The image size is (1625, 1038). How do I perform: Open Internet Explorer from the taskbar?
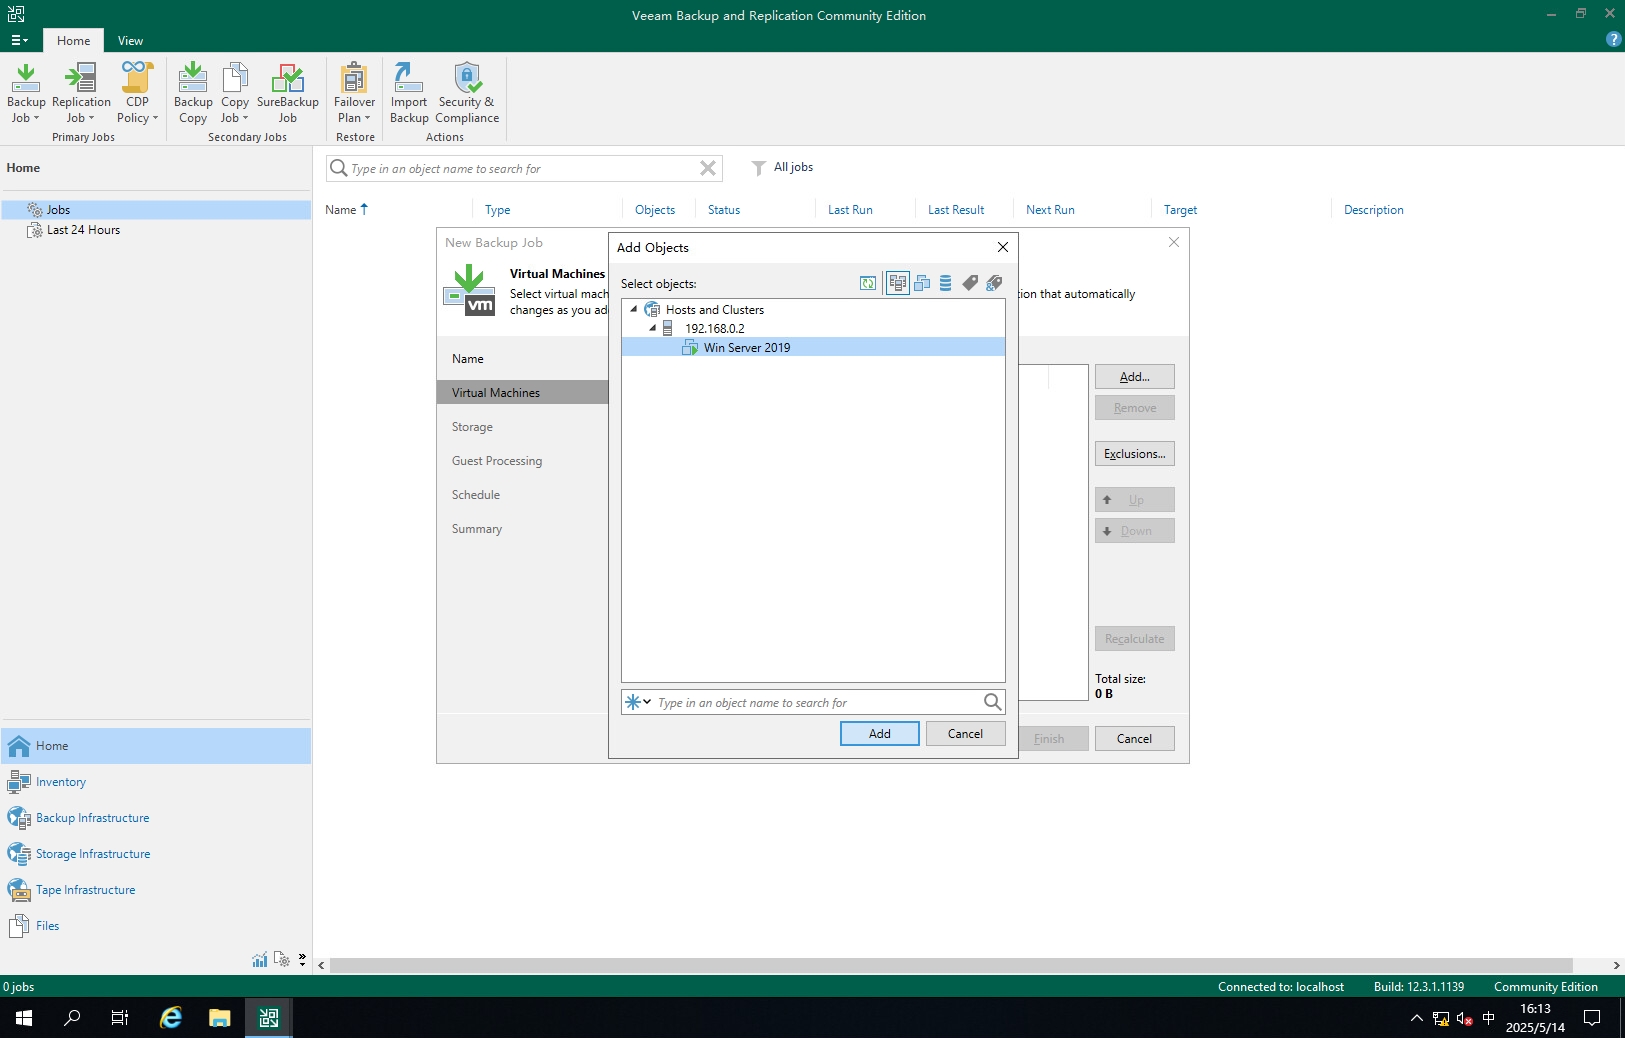171,1018
